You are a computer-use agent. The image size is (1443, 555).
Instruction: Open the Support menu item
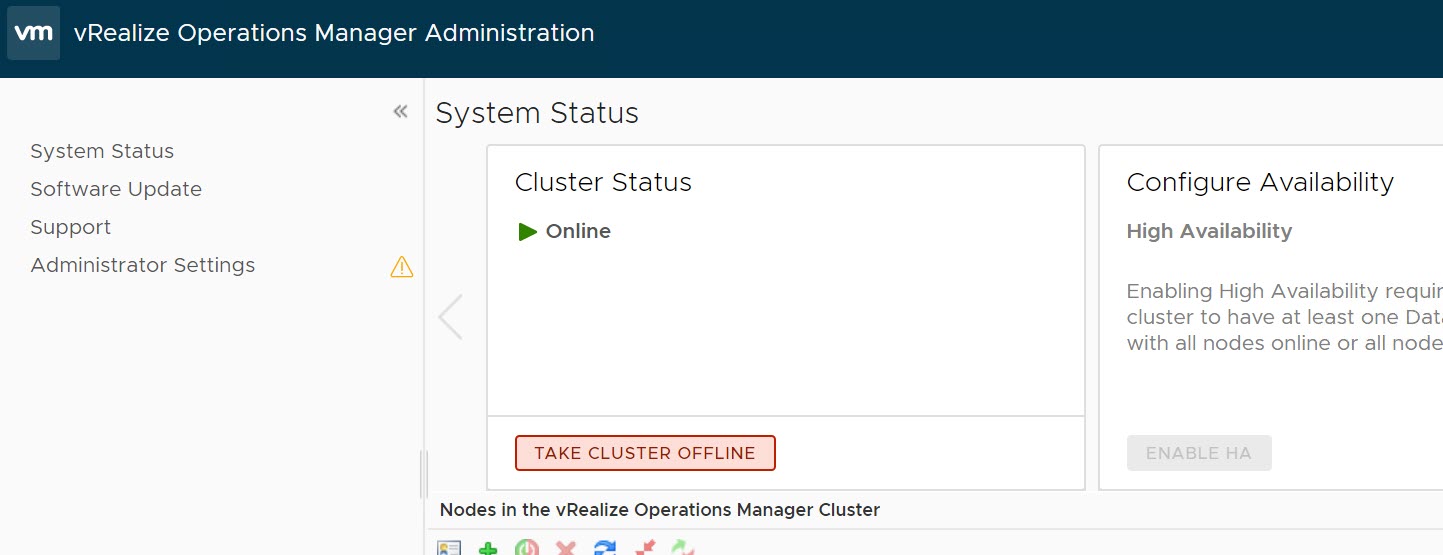coord(70,227)
